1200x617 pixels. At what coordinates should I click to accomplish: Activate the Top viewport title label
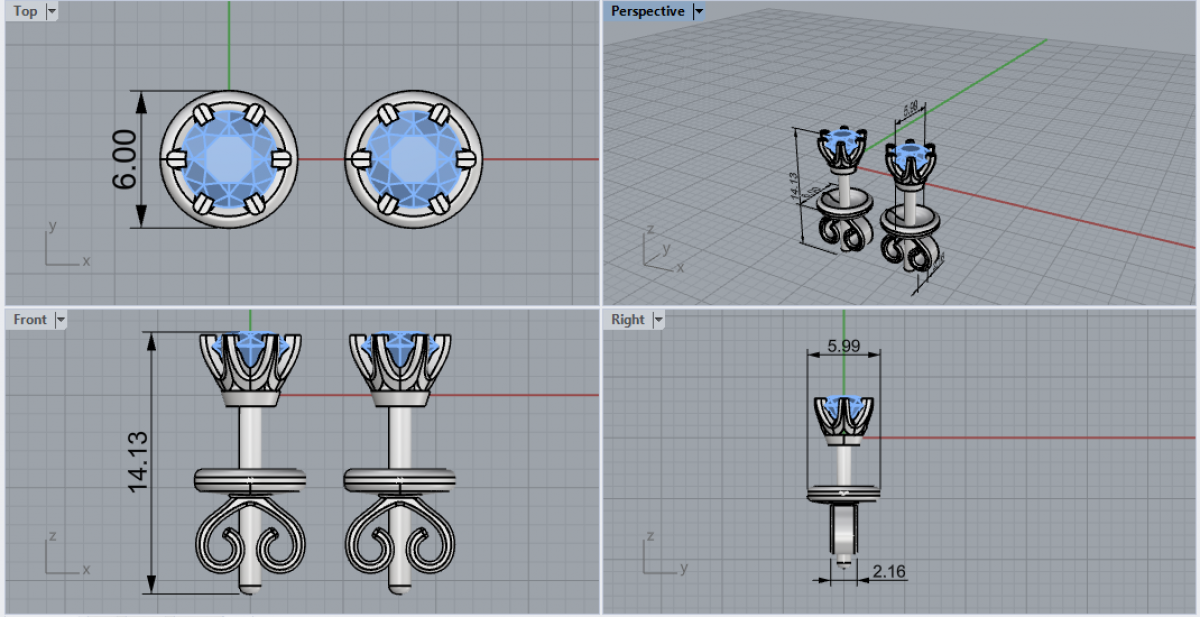point(25,12)
